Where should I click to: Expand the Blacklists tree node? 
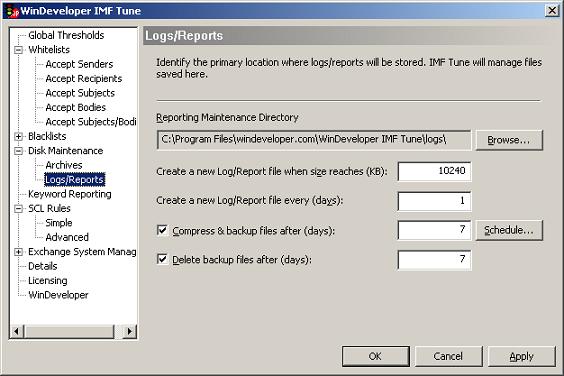pos(18,136)
